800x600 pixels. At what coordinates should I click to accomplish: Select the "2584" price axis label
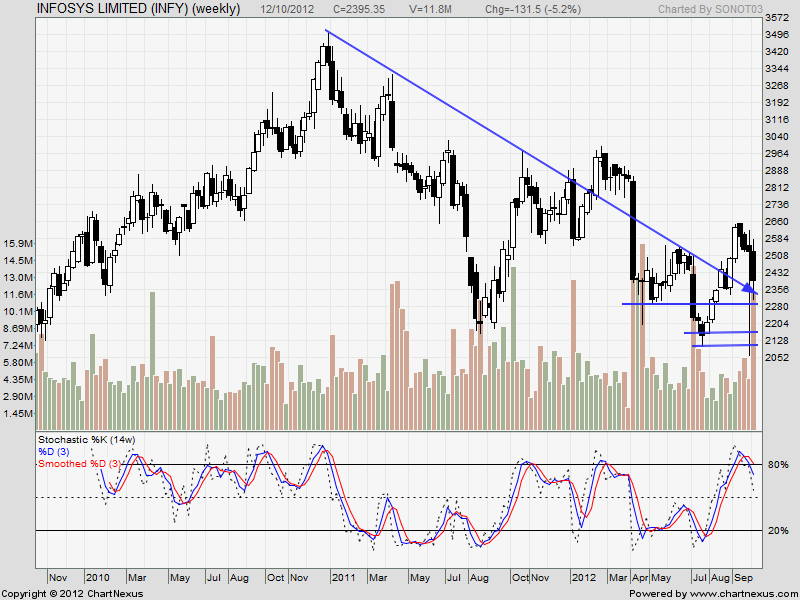click(777, 239)
